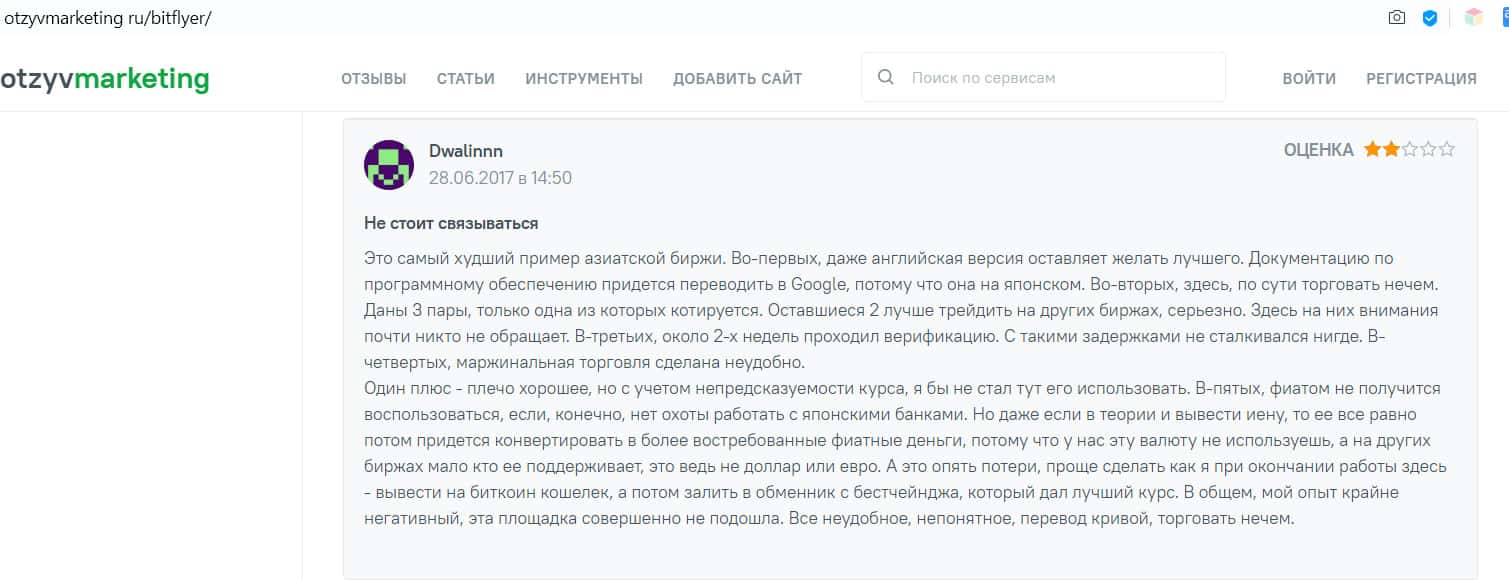The image size is (1509, 580).
Task: Open the СТАТЬИ menu item
Action: point(466,79)
